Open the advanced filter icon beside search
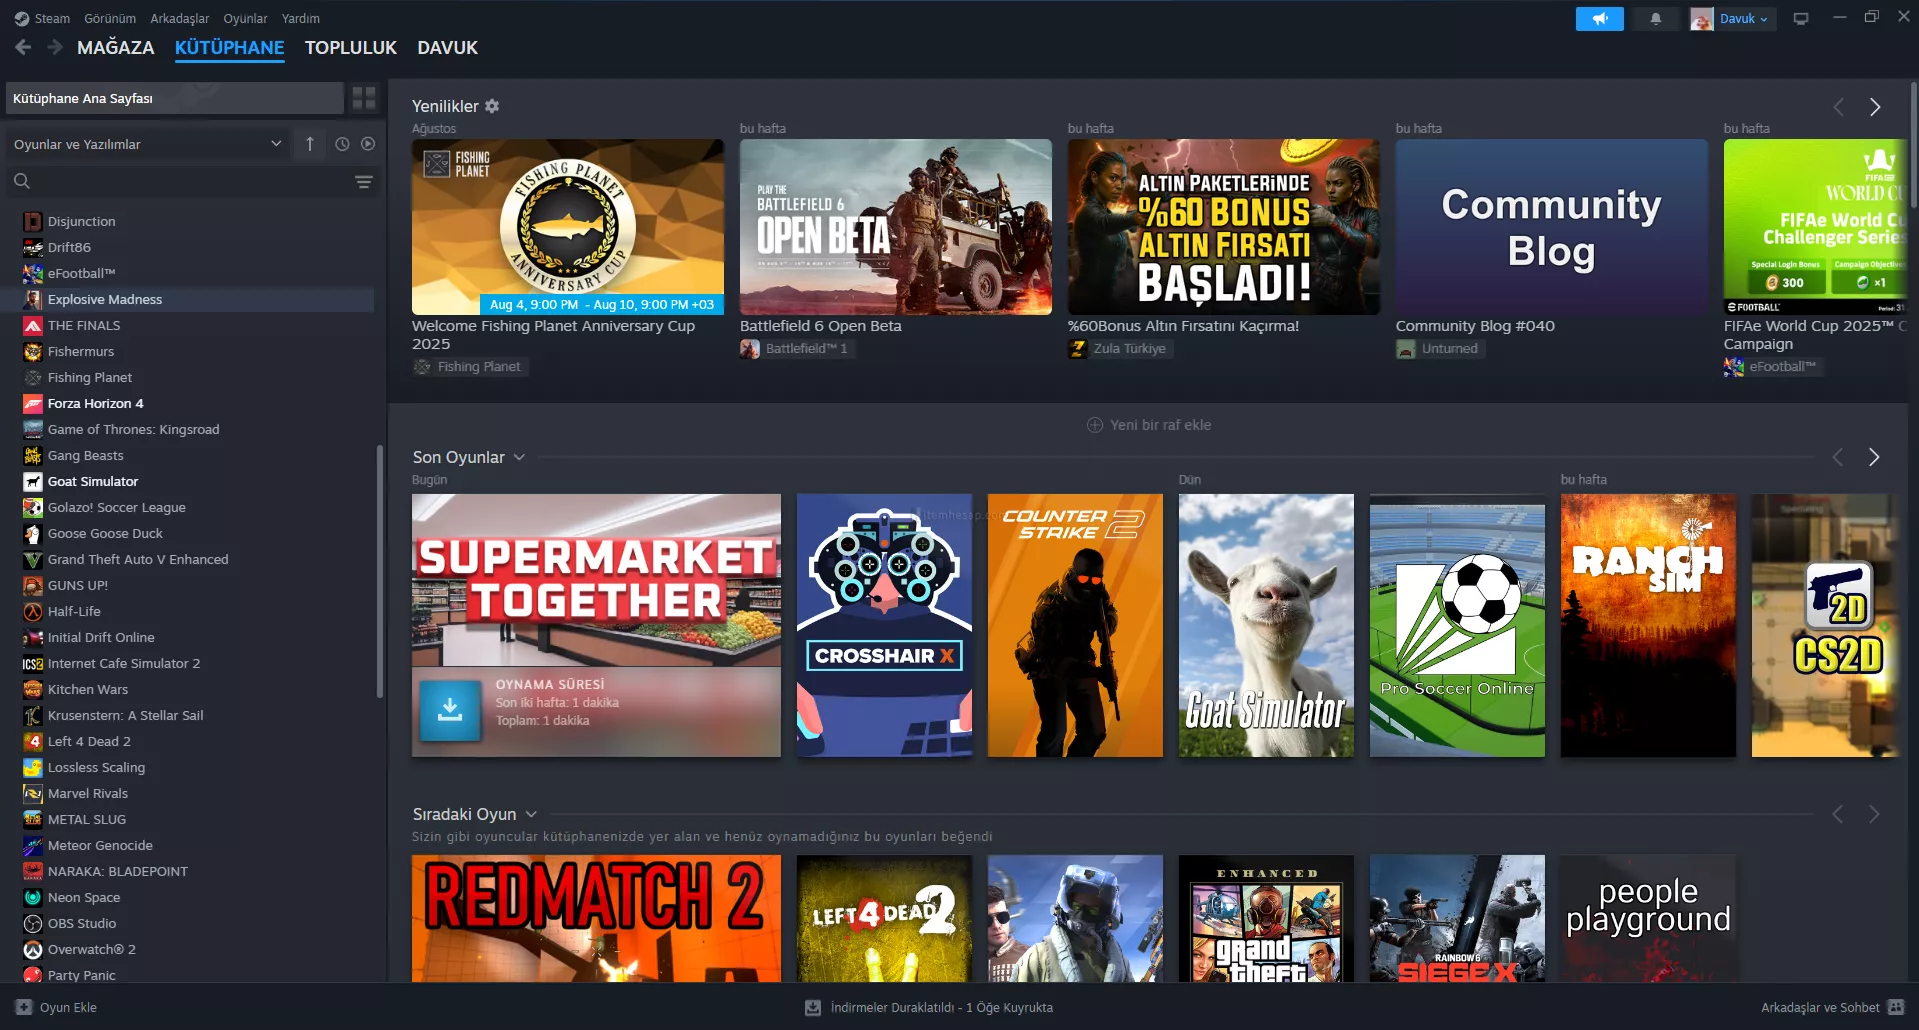 point(364,182)
